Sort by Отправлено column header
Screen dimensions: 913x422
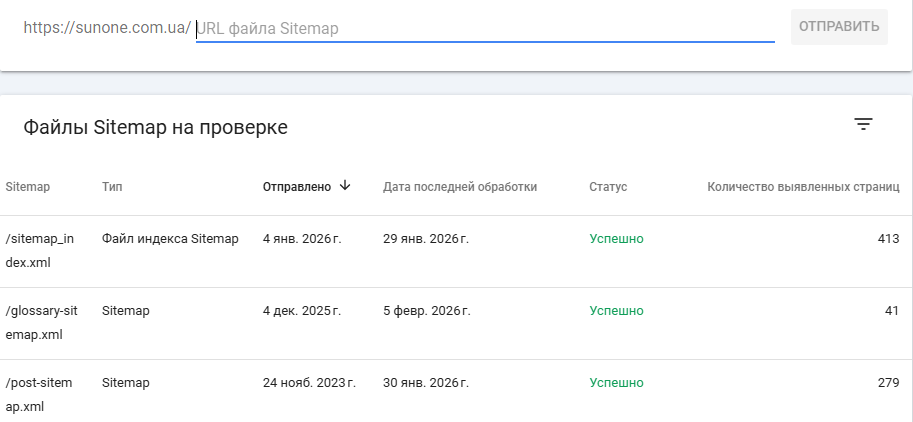[x=296, y=187]
